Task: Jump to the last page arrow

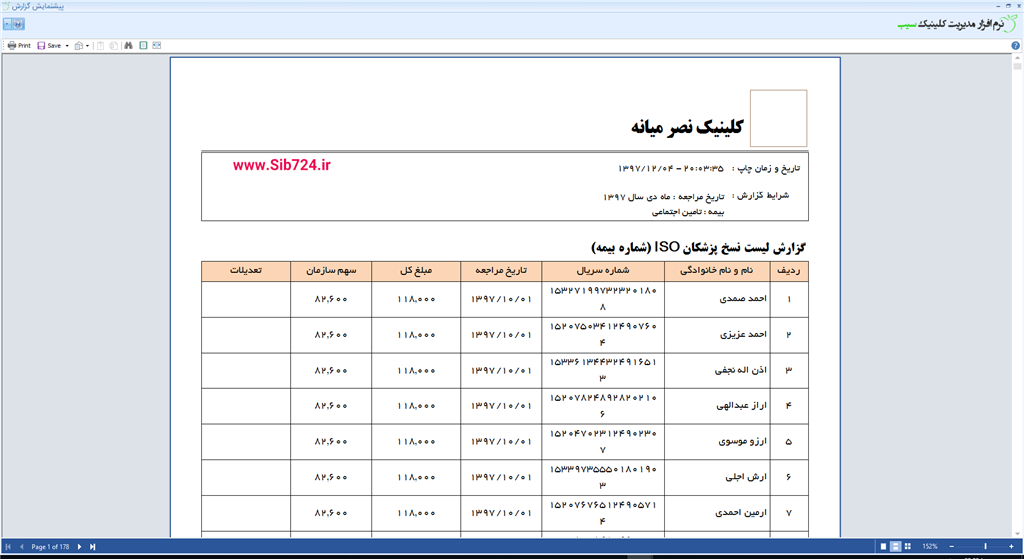Action: 93,547
